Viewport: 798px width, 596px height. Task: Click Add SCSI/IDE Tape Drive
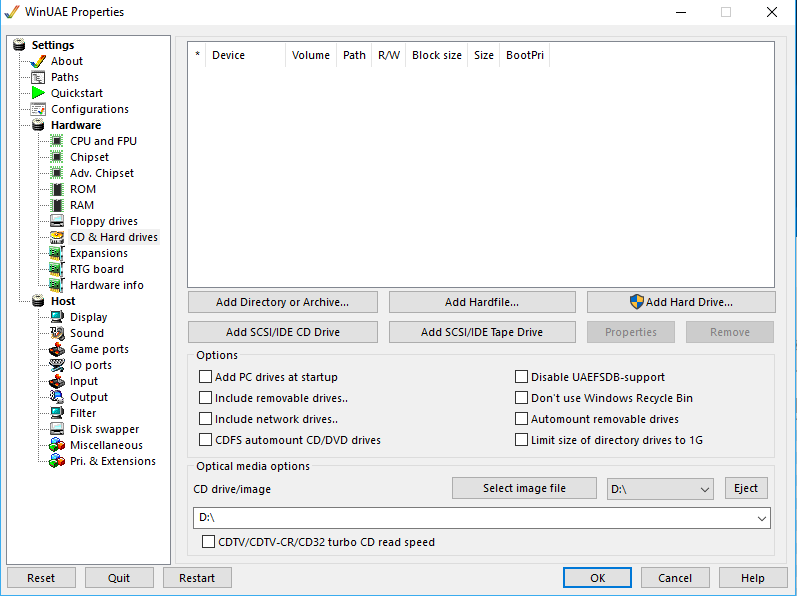click(x=482, y=332)
